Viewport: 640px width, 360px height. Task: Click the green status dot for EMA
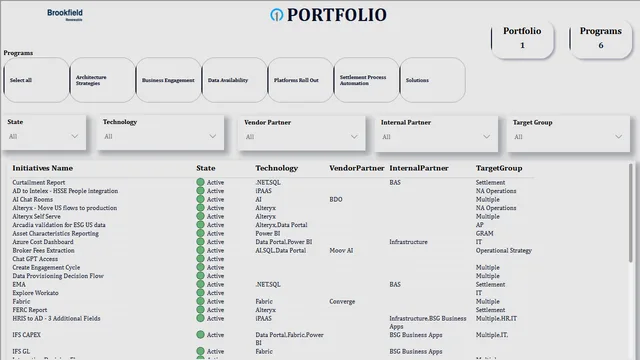point(200,284)
